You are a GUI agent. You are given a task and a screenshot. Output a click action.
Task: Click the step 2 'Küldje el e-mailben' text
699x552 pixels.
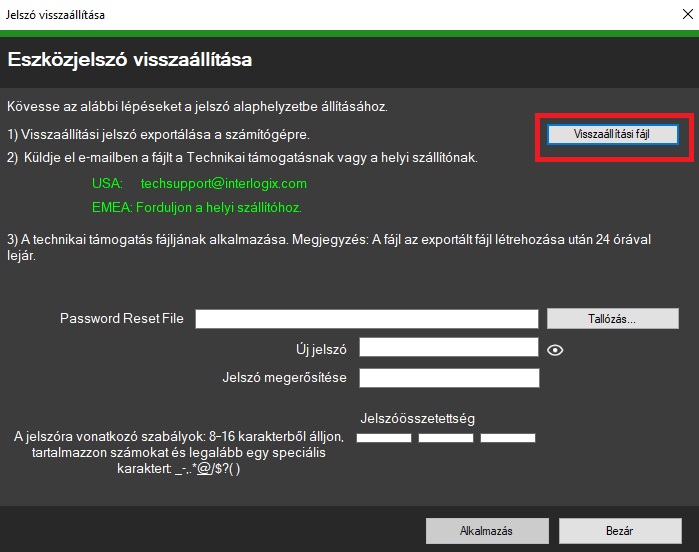[242, 158]
